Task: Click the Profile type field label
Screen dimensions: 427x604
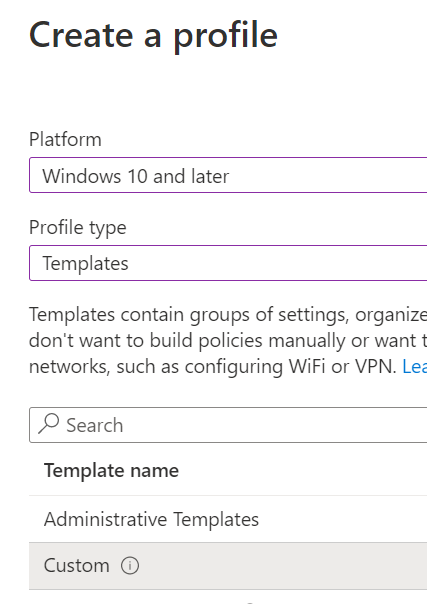Action: pos(78,228)
